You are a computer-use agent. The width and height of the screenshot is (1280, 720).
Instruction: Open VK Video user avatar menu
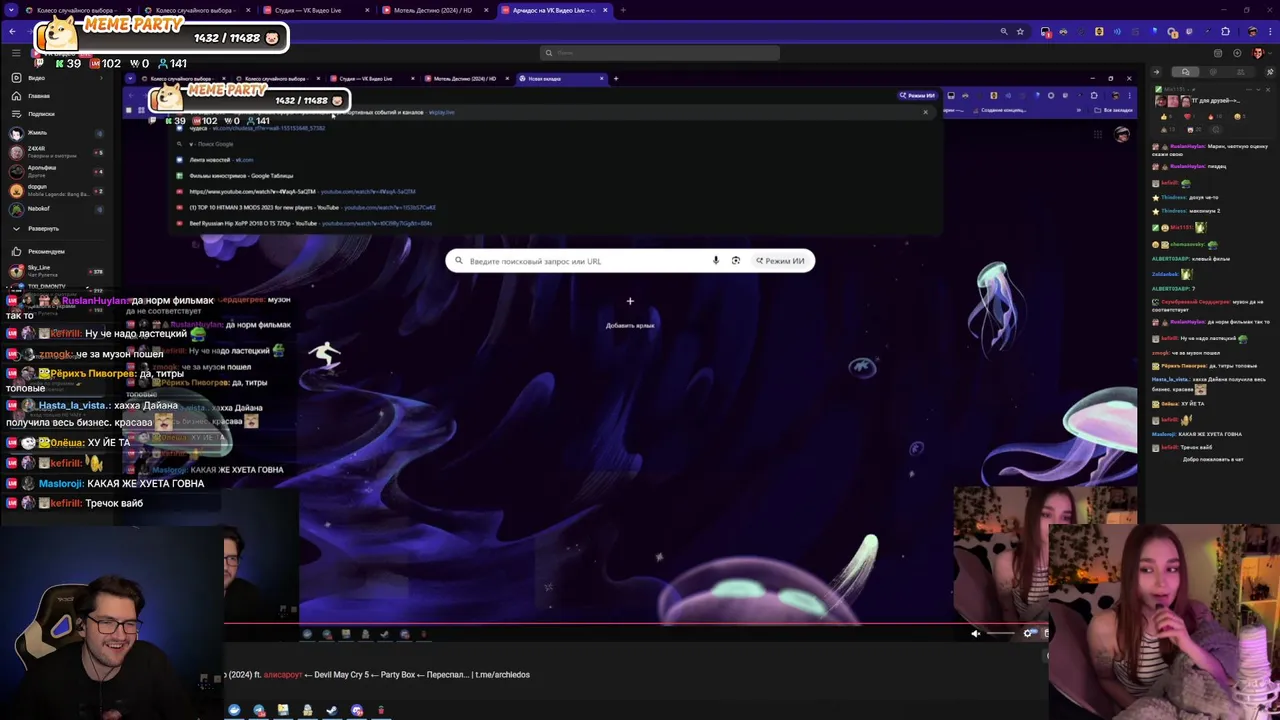pyautogui.click(x=1258, y=53)
